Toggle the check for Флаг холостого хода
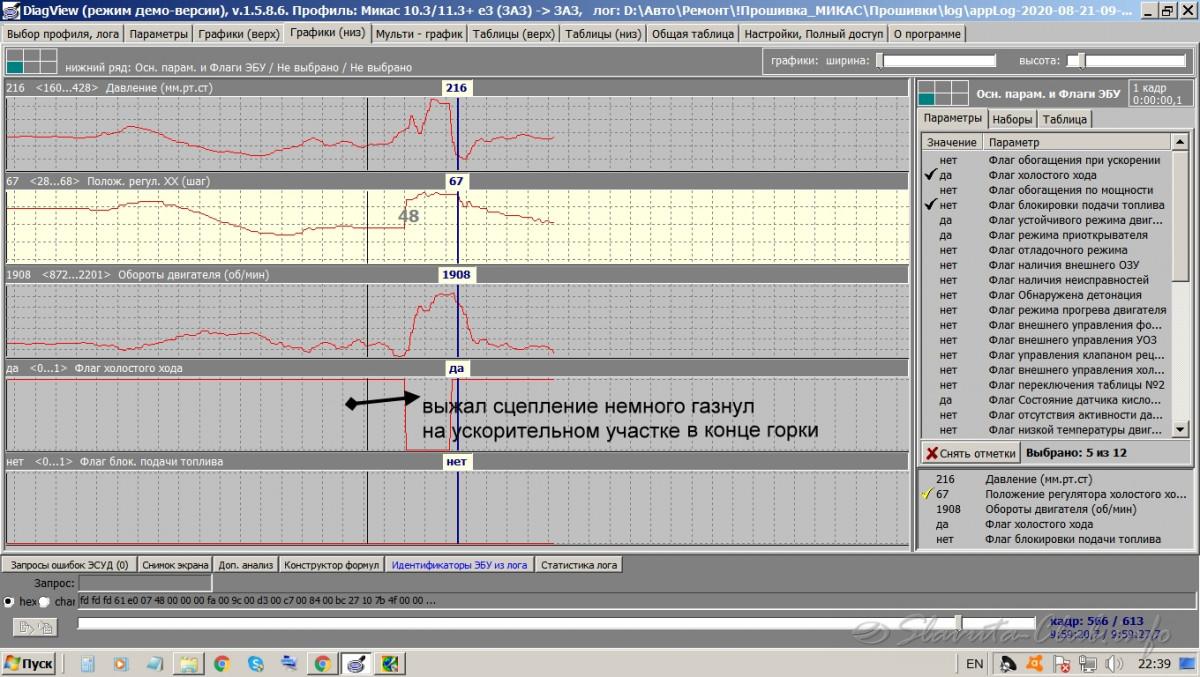 point(931,175)
